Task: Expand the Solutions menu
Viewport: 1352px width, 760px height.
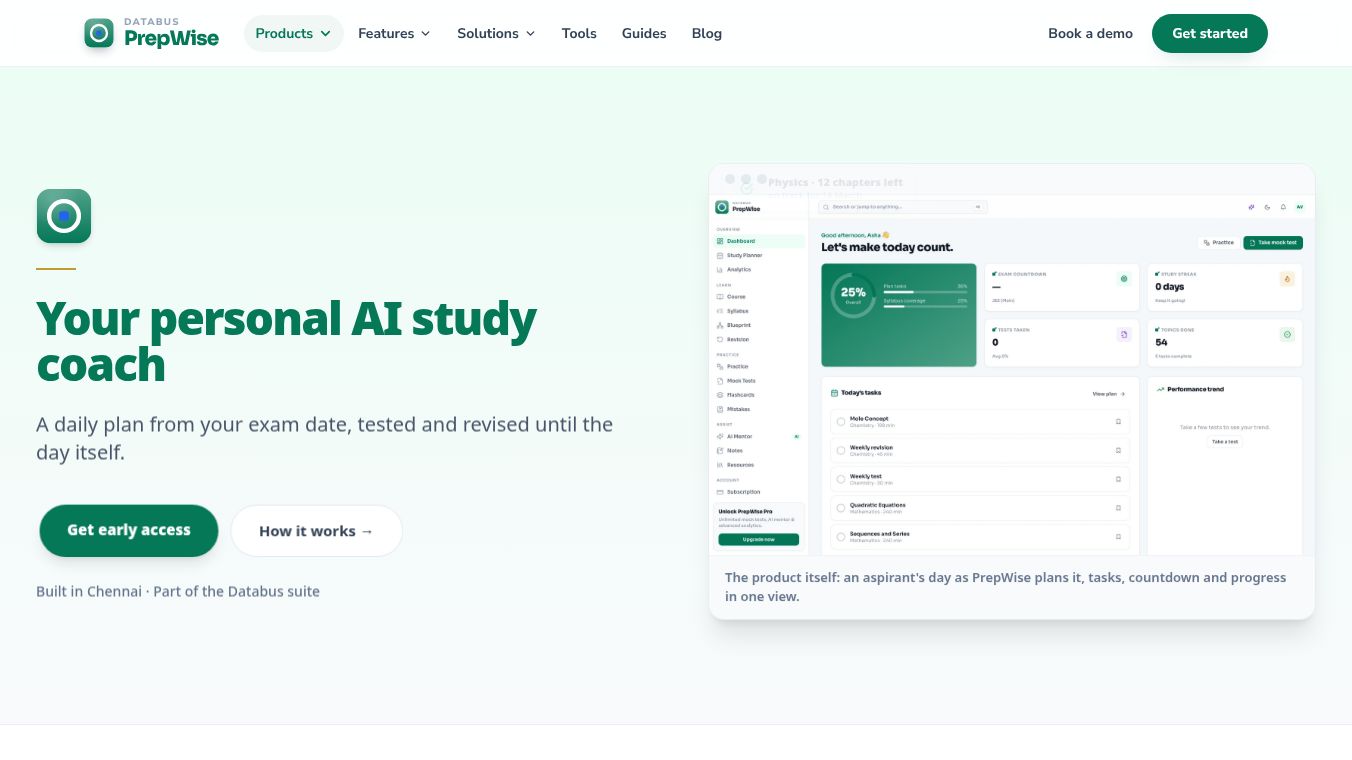Action: coord(496,33)
